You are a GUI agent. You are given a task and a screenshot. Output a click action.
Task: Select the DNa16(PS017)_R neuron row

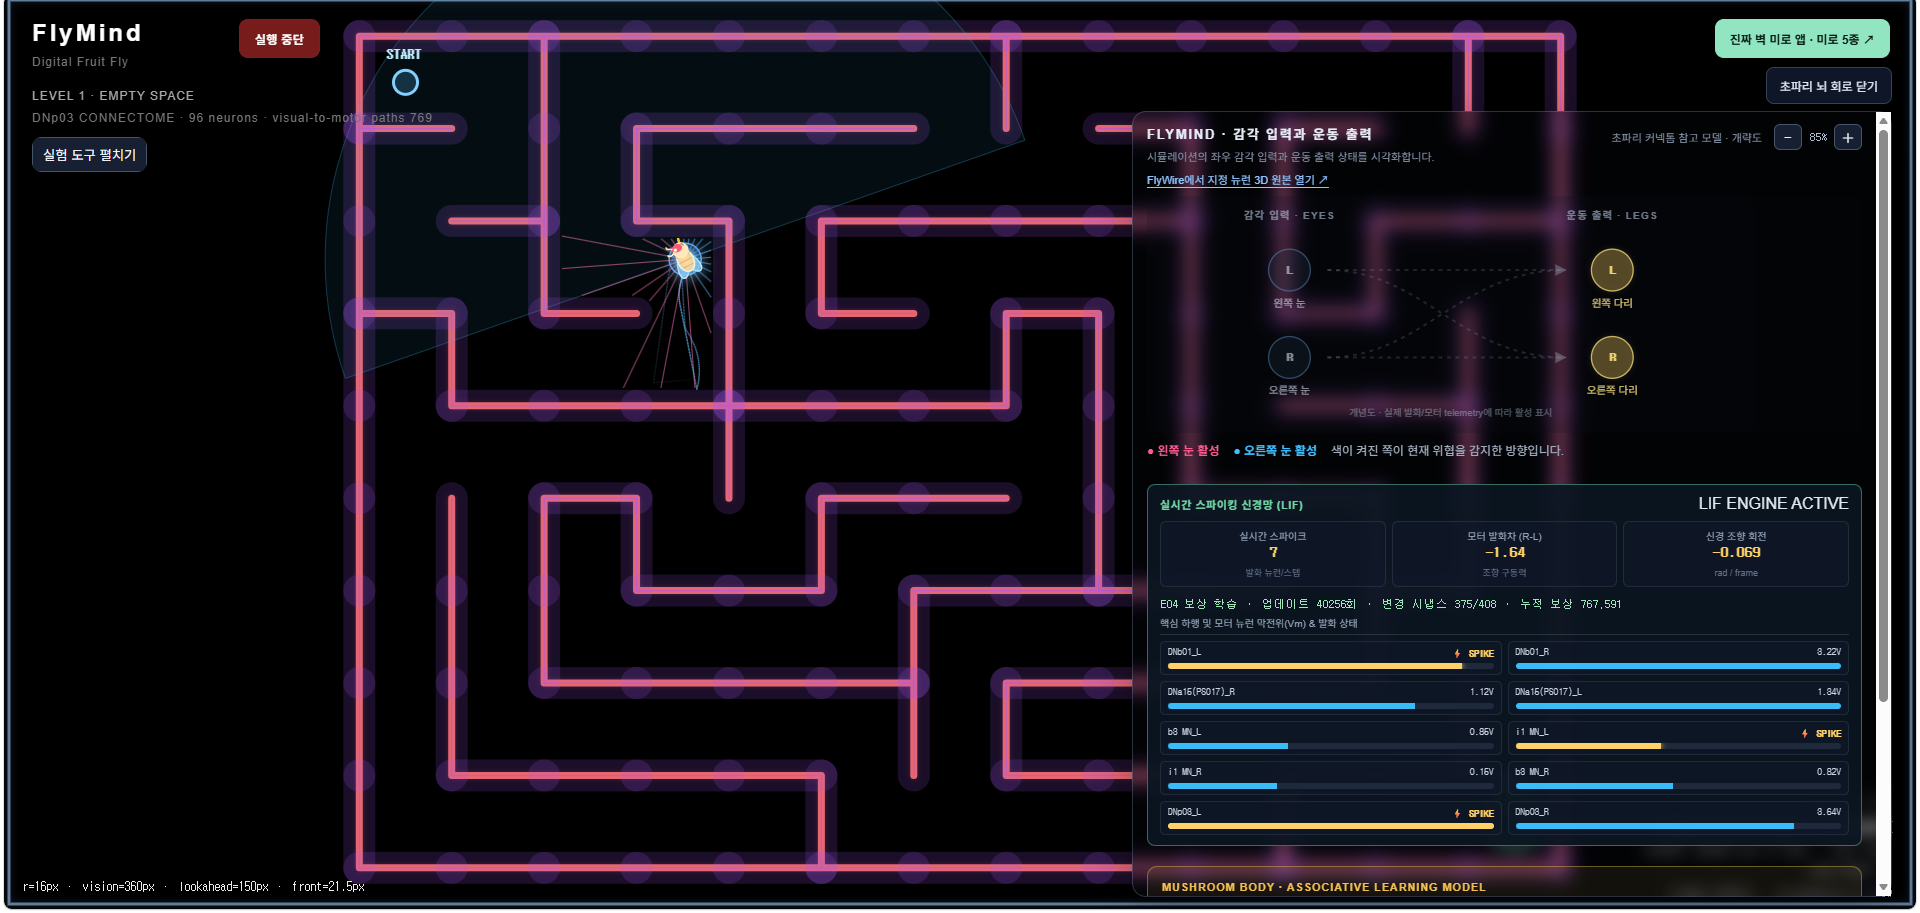pos(1330,698)
